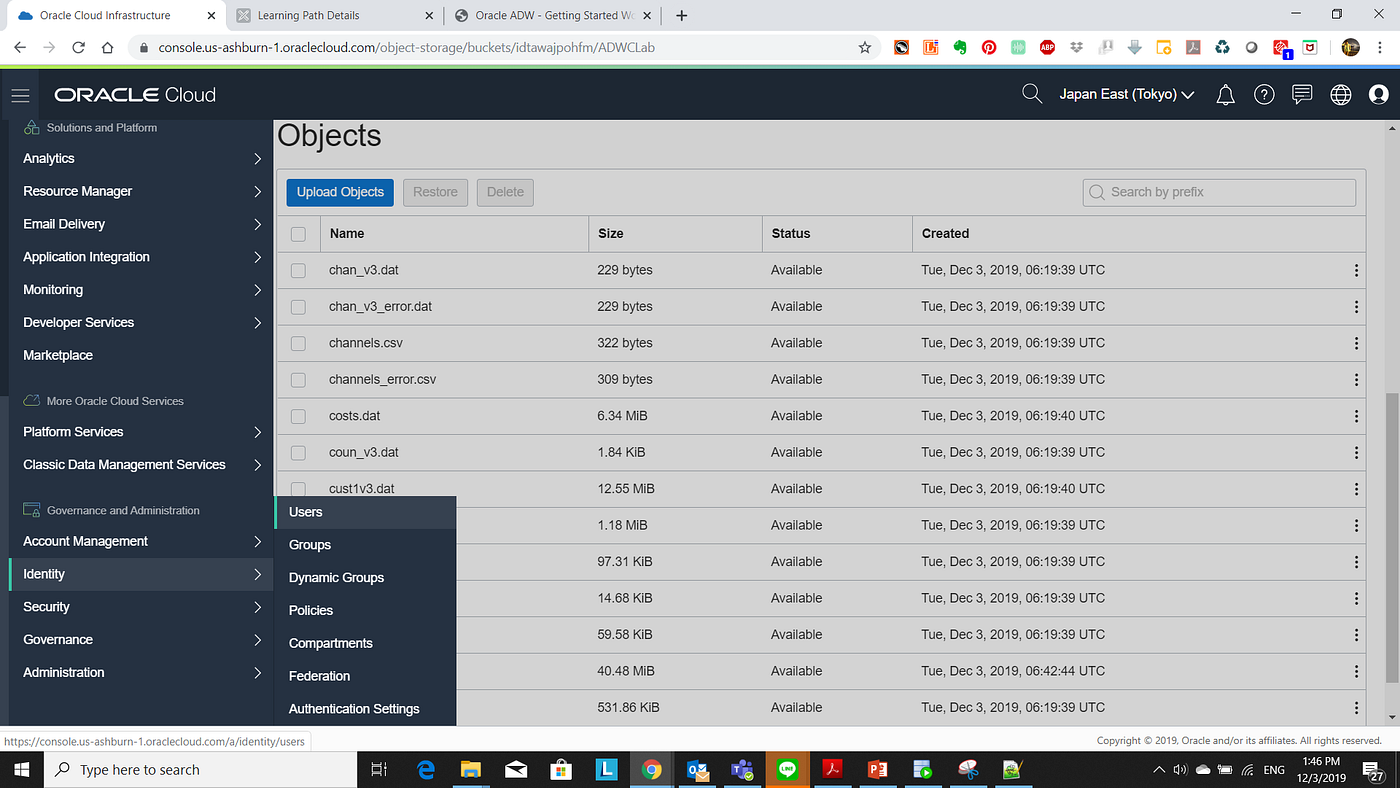Screen dimensions: 1400x788
Task: Click the Pinterest extension icon
Action: (x=989, y=47)
